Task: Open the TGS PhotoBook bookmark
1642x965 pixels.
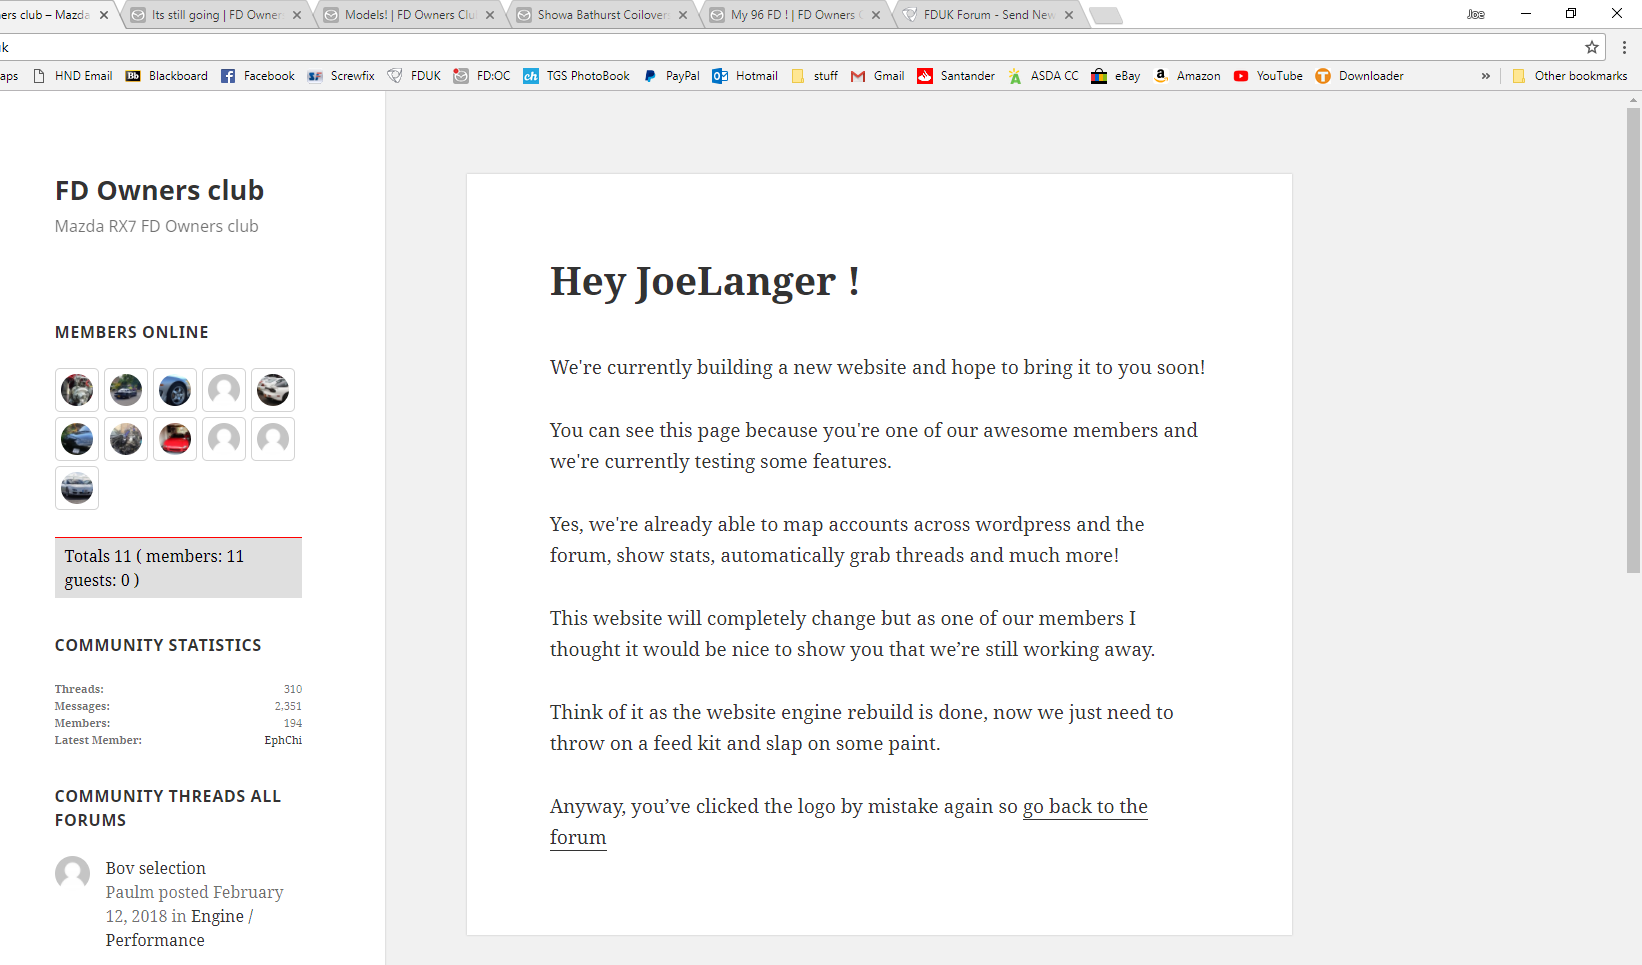Action: pyautogui.click(x=576, y=76)
